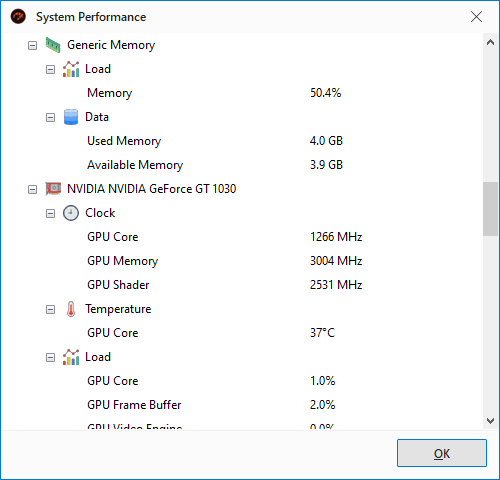Collapse the Clock section

50,213
